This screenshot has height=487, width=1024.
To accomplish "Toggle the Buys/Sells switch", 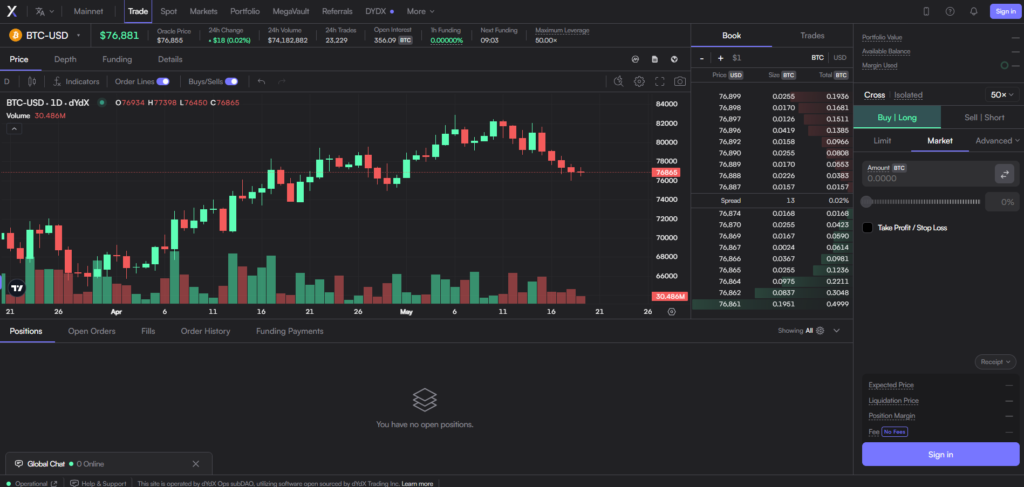I will (231, 82).
